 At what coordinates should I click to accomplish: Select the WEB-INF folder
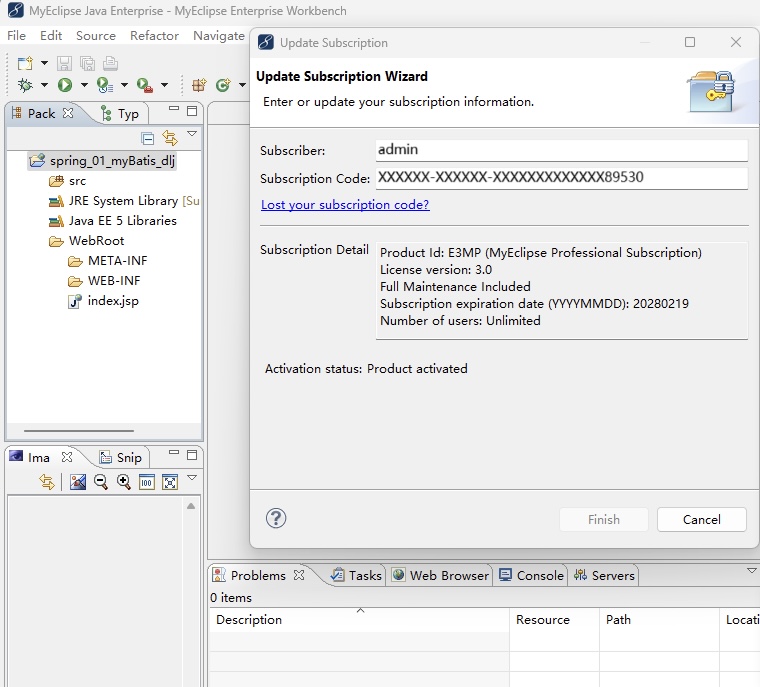pos(104,281)
